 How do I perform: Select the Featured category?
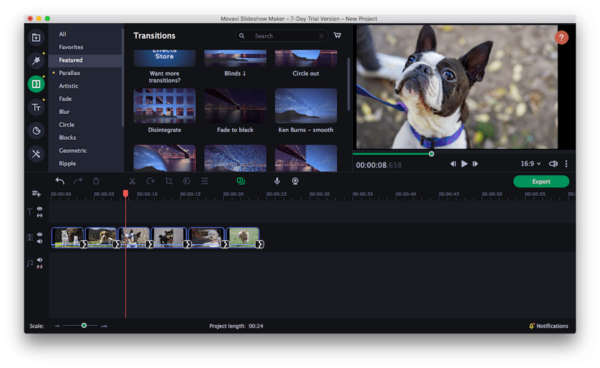(85, 60)
